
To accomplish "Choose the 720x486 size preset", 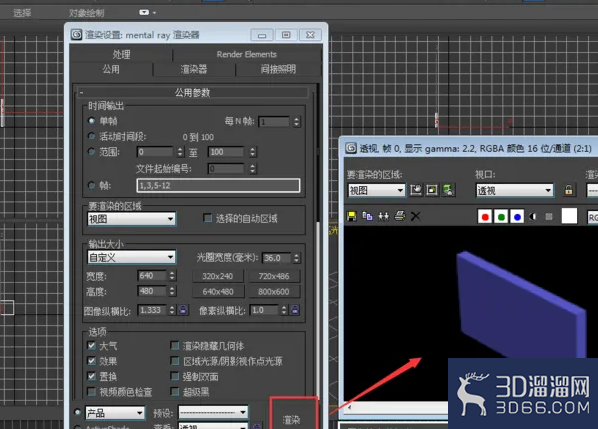I will tap(274, 276).
